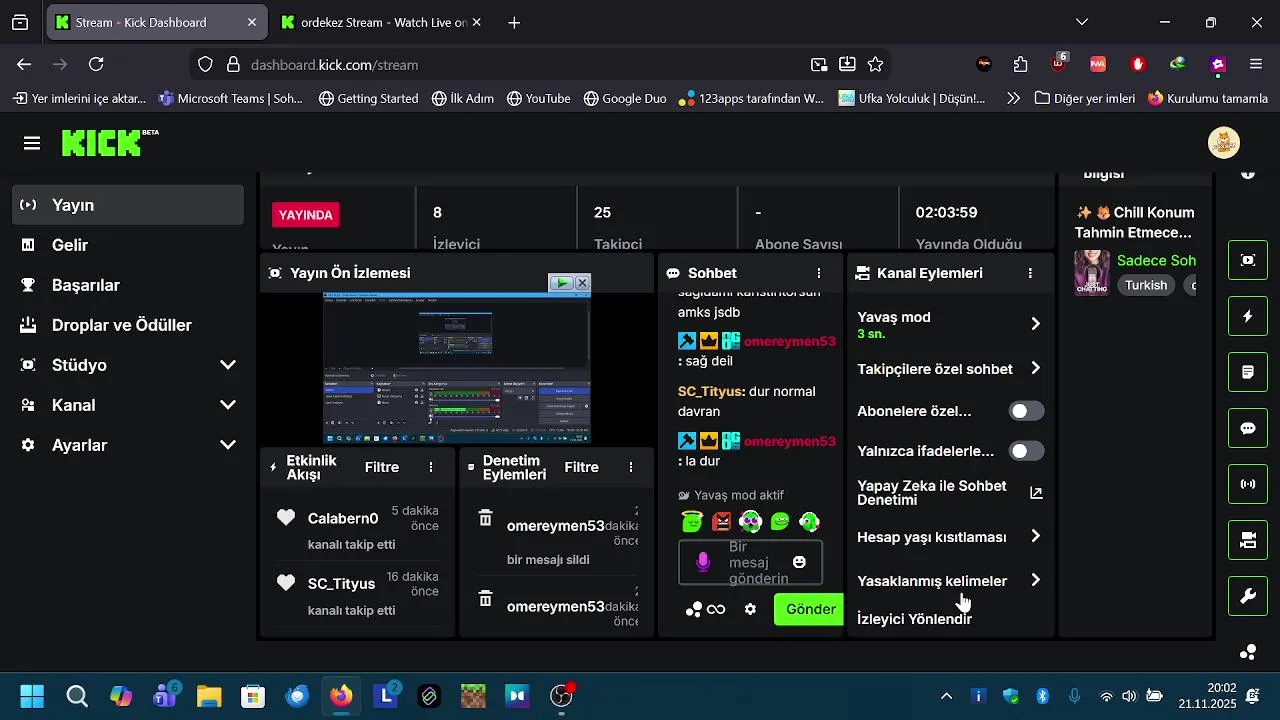The height and width of the screenshot is (720, 1280).
Task: Open Yasaklanmış kelimeler arrow
Action: [x=1035, y=580]
